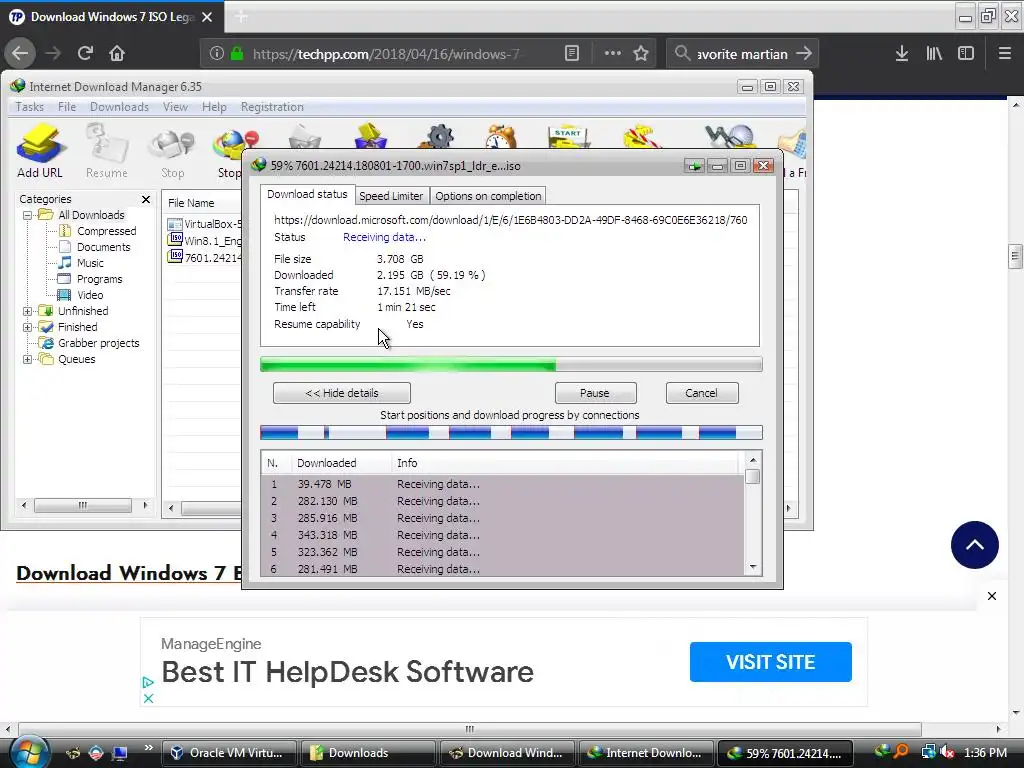Viewport: 1024px width, 768px height.
Task: Open Firefox library icon
Action: [x=934, y=54]
